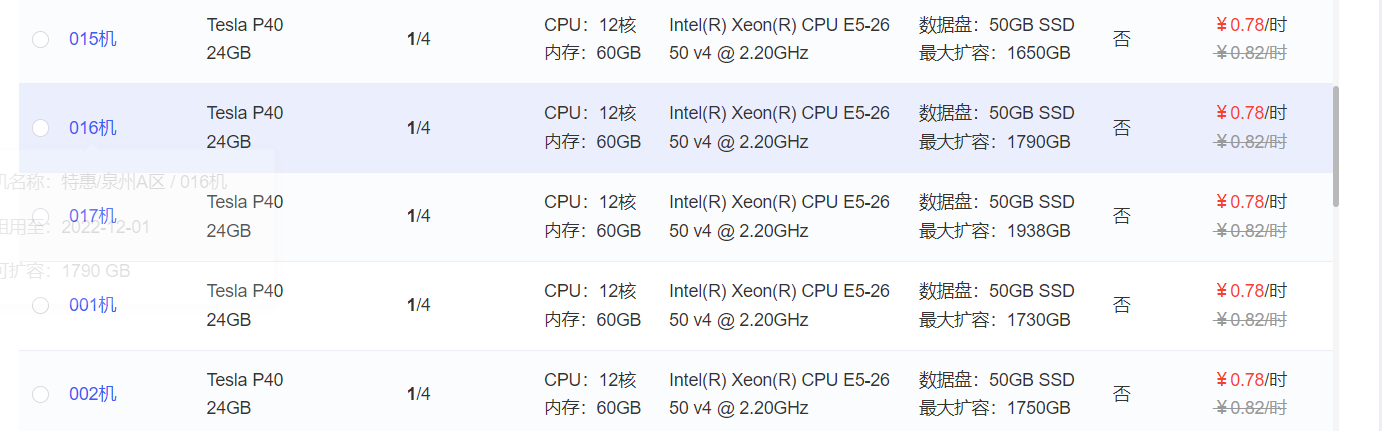
Task: Open the 001机 machine link
Action: point(92,305)
